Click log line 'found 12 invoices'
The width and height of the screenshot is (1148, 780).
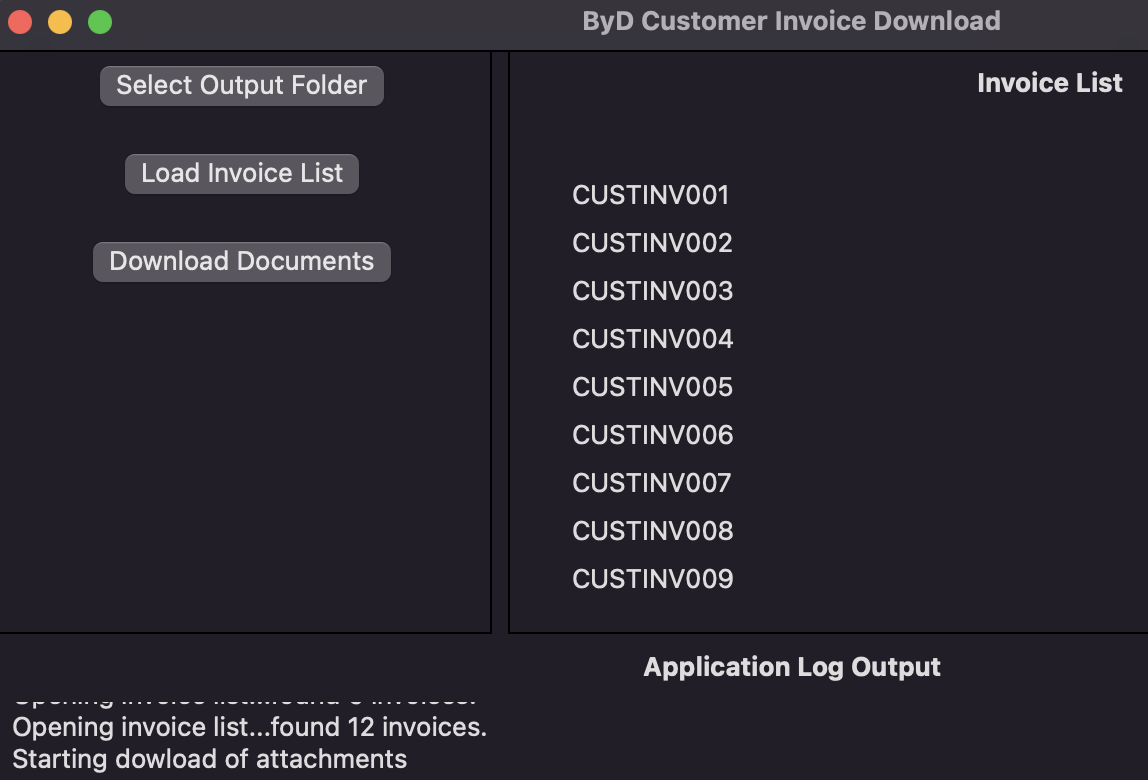[250, 727]
